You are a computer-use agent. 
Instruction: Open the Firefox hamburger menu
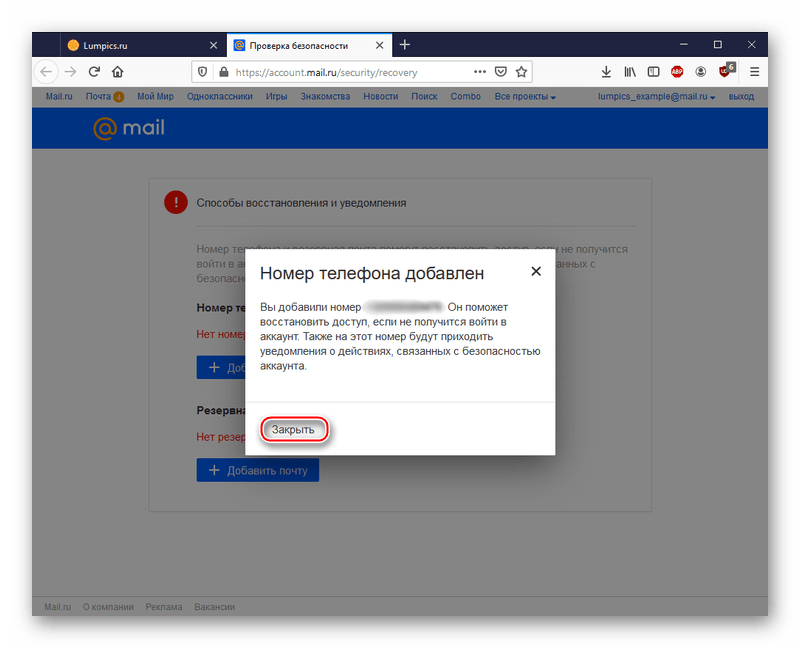point(754,72)
